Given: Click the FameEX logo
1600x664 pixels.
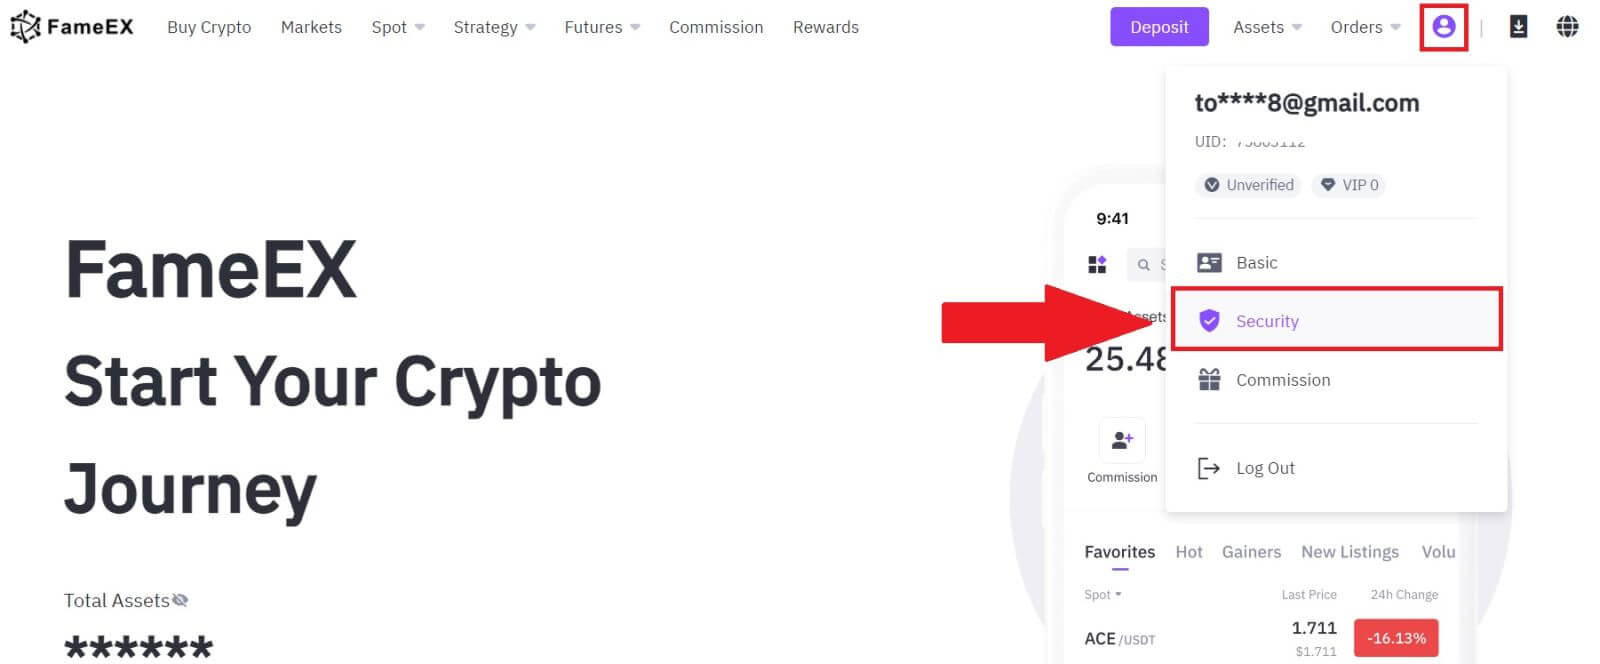Looking at the screenshot, I should point(70,26).
